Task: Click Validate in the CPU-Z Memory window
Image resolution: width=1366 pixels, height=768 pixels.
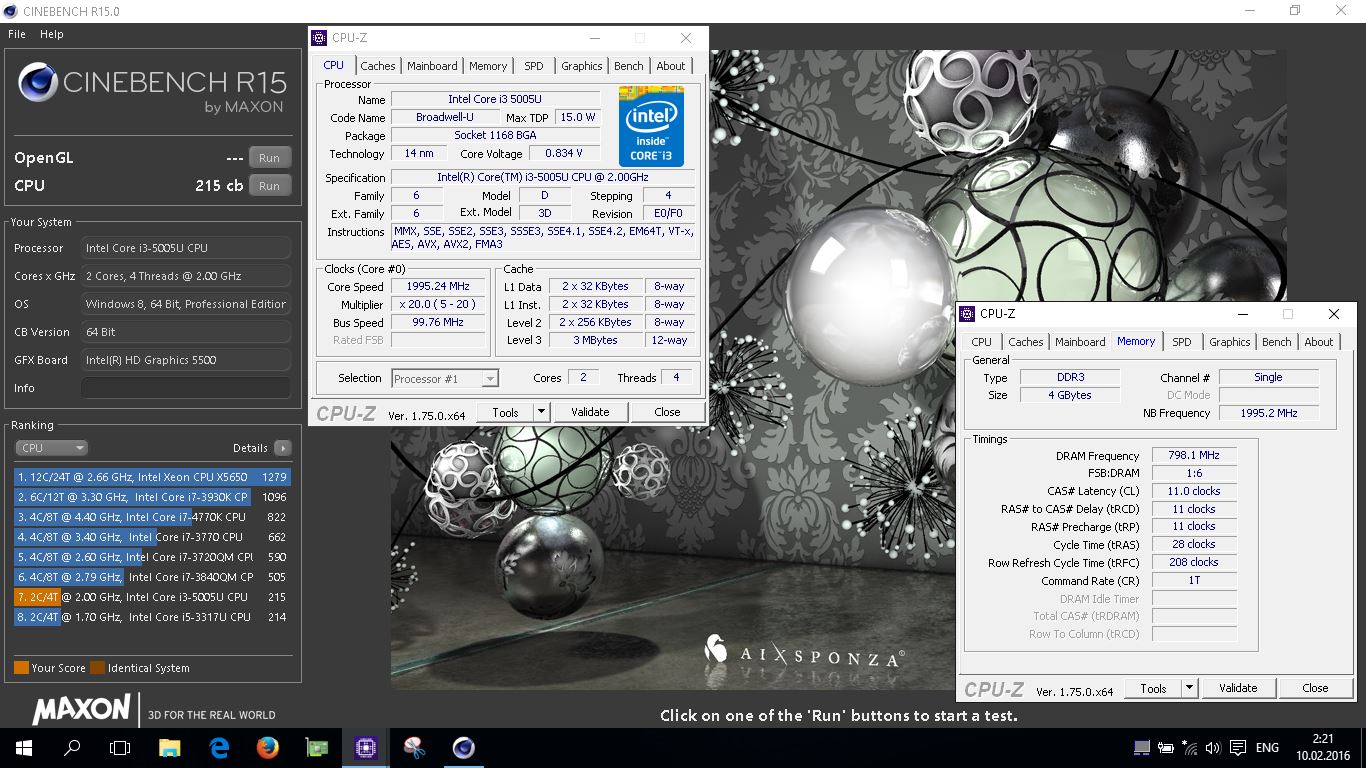Action: tap(1238, 688)
